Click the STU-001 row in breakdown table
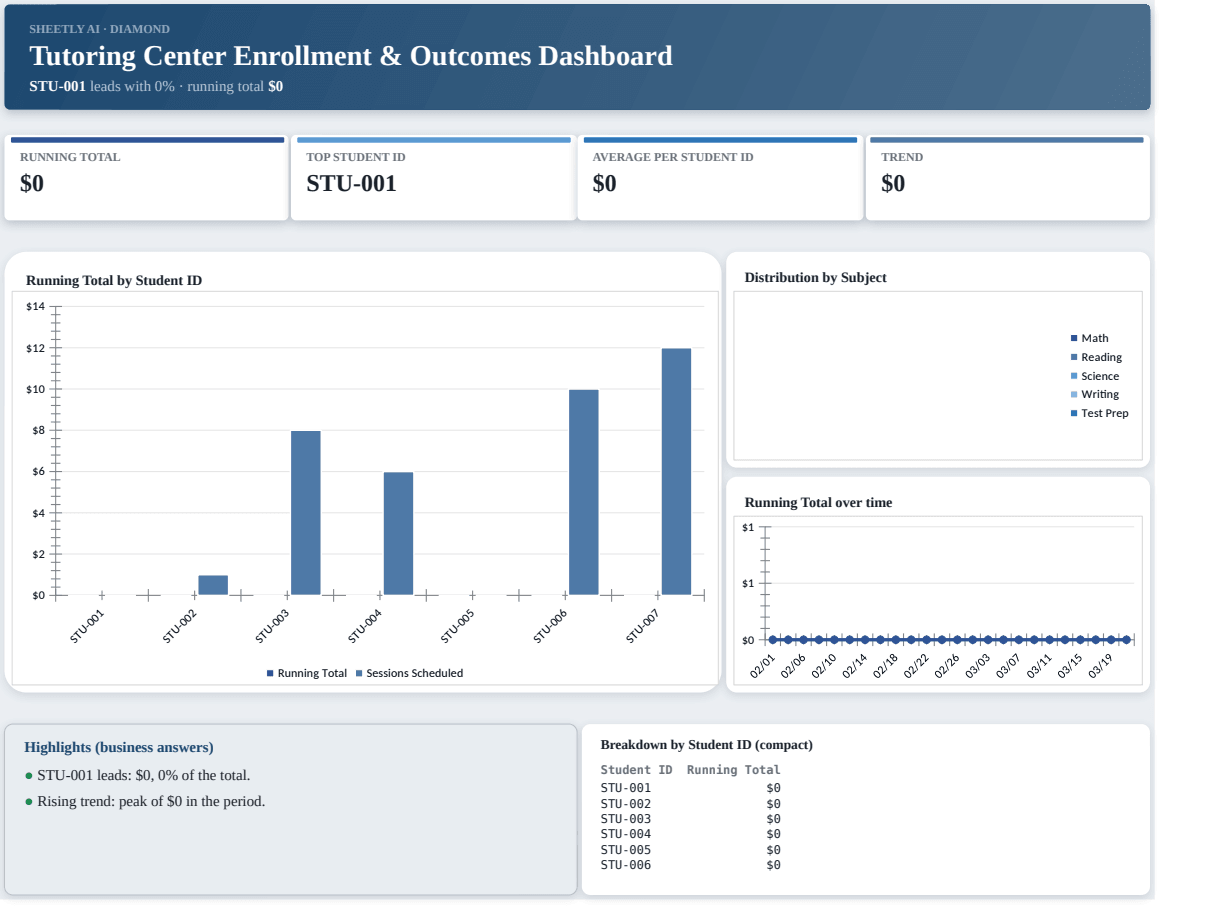 (x=691, y=788)
